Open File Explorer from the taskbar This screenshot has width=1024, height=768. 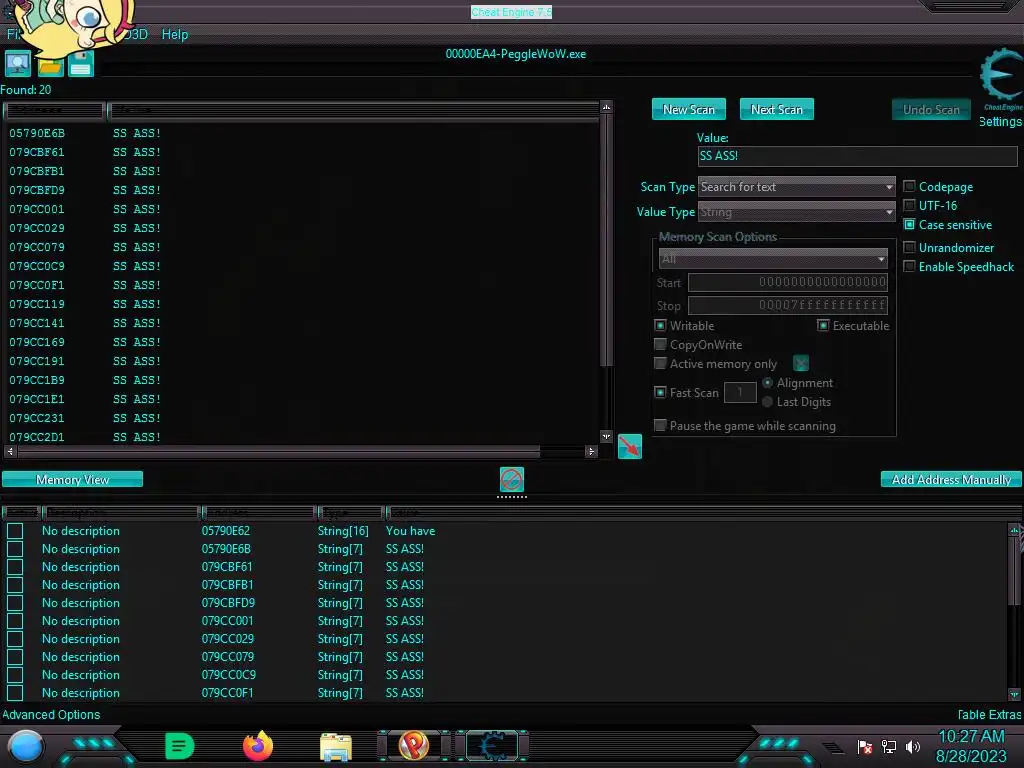[336, 746]
